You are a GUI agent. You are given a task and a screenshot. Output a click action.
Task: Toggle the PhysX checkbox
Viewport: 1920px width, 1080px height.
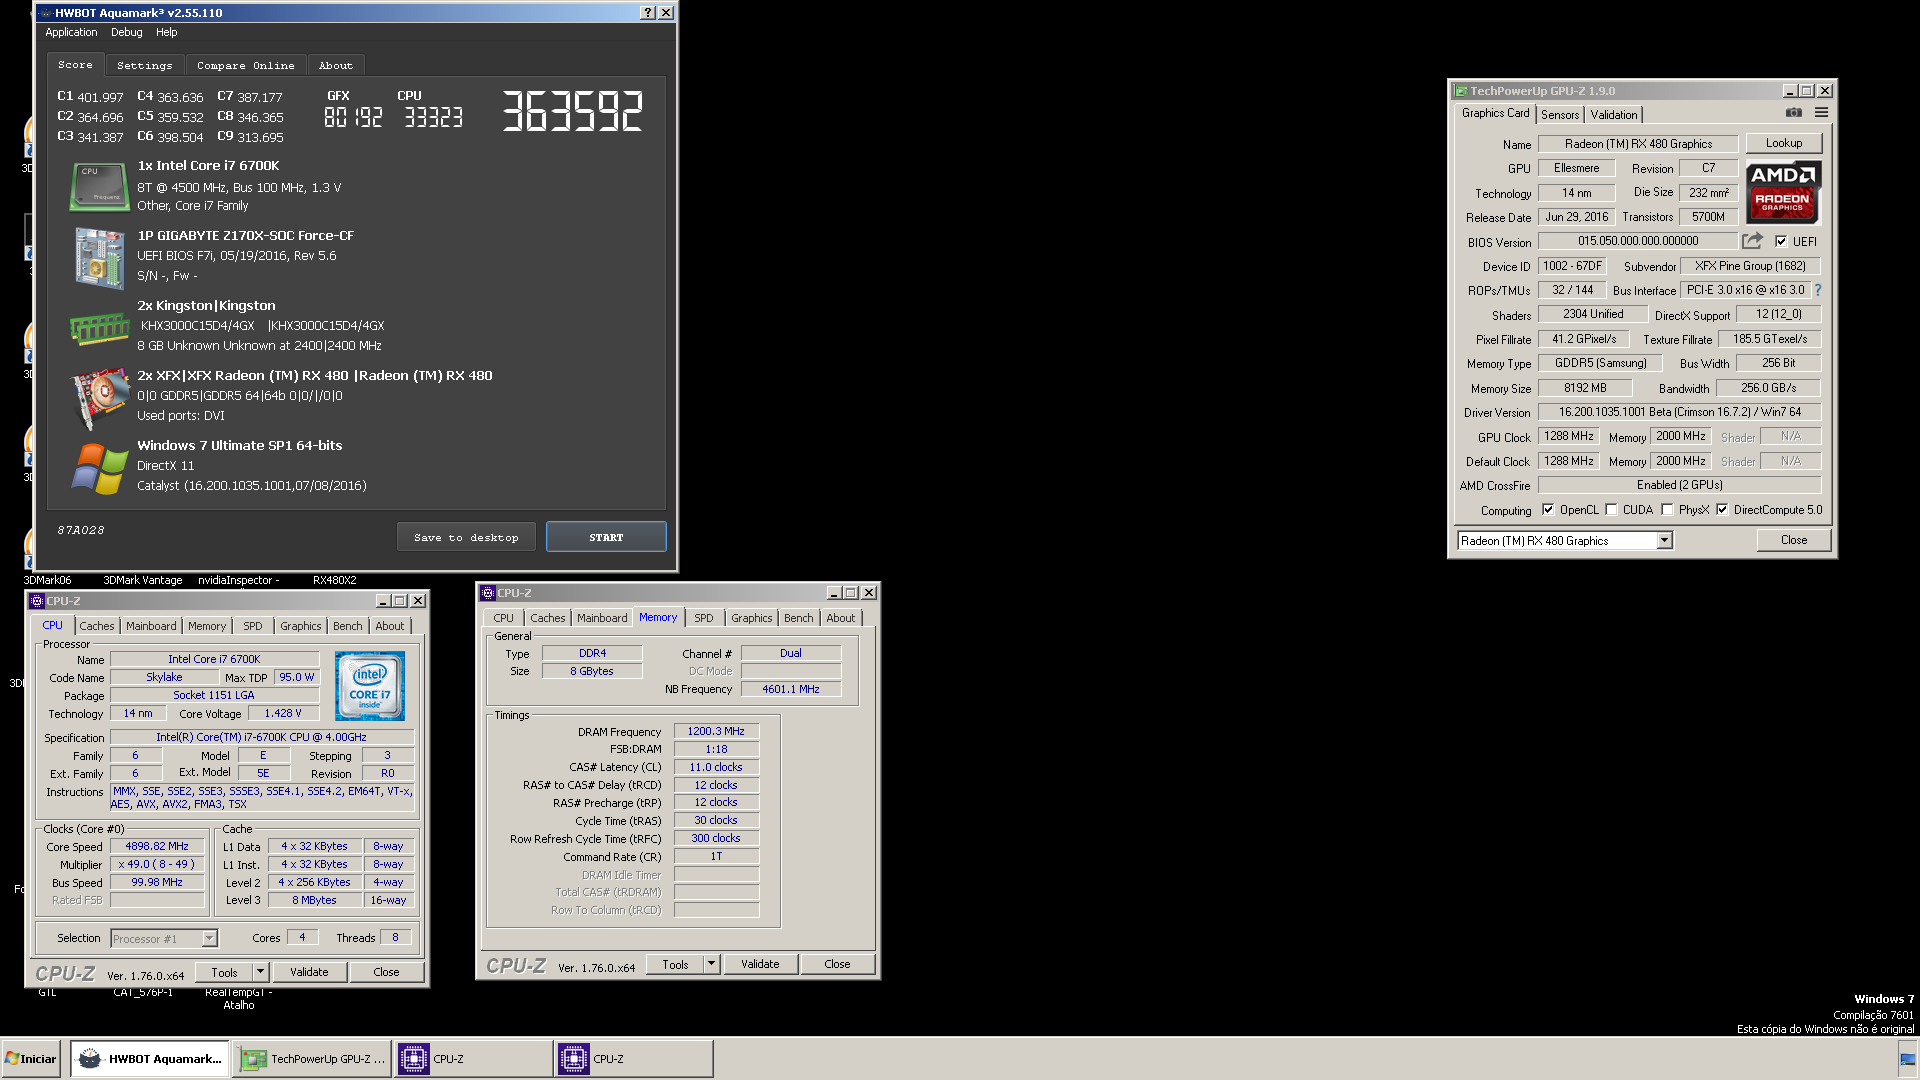(1667, 509)
